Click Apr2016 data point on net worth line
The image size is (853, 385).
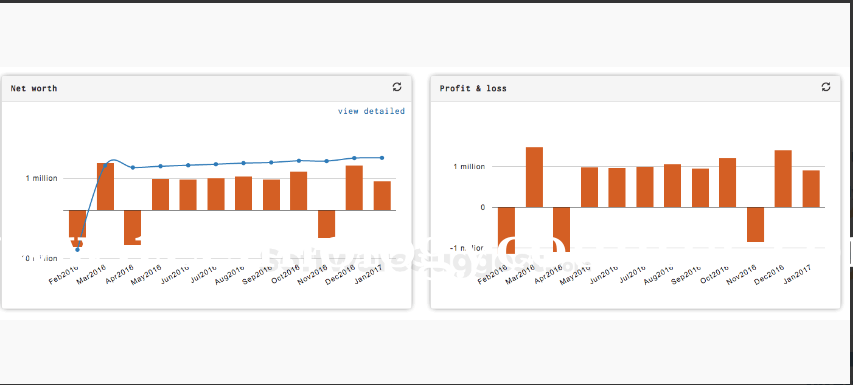click(x=133, y=167)
